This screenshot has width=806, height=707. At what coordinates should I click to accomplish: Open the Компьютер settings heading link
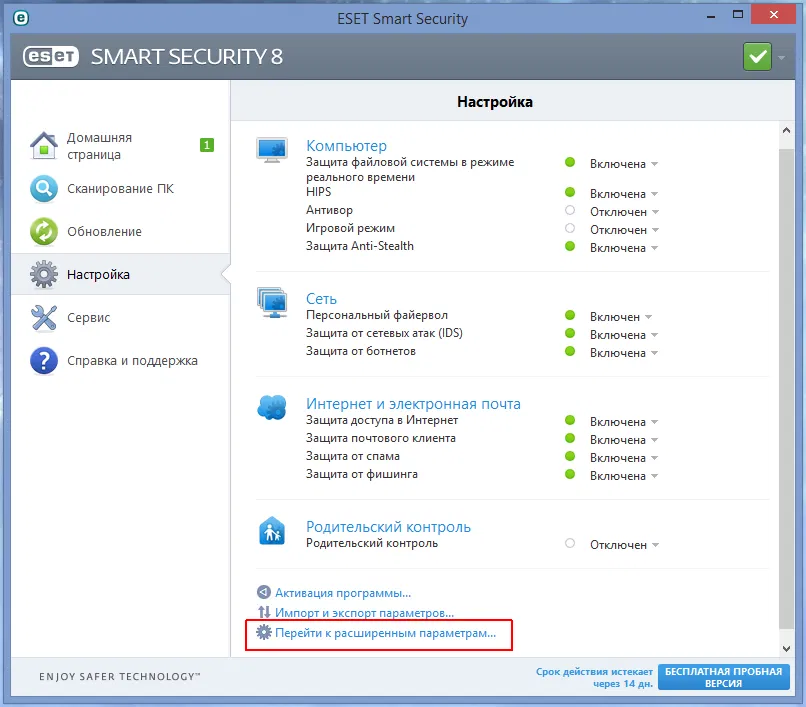(x=346, y=146)
